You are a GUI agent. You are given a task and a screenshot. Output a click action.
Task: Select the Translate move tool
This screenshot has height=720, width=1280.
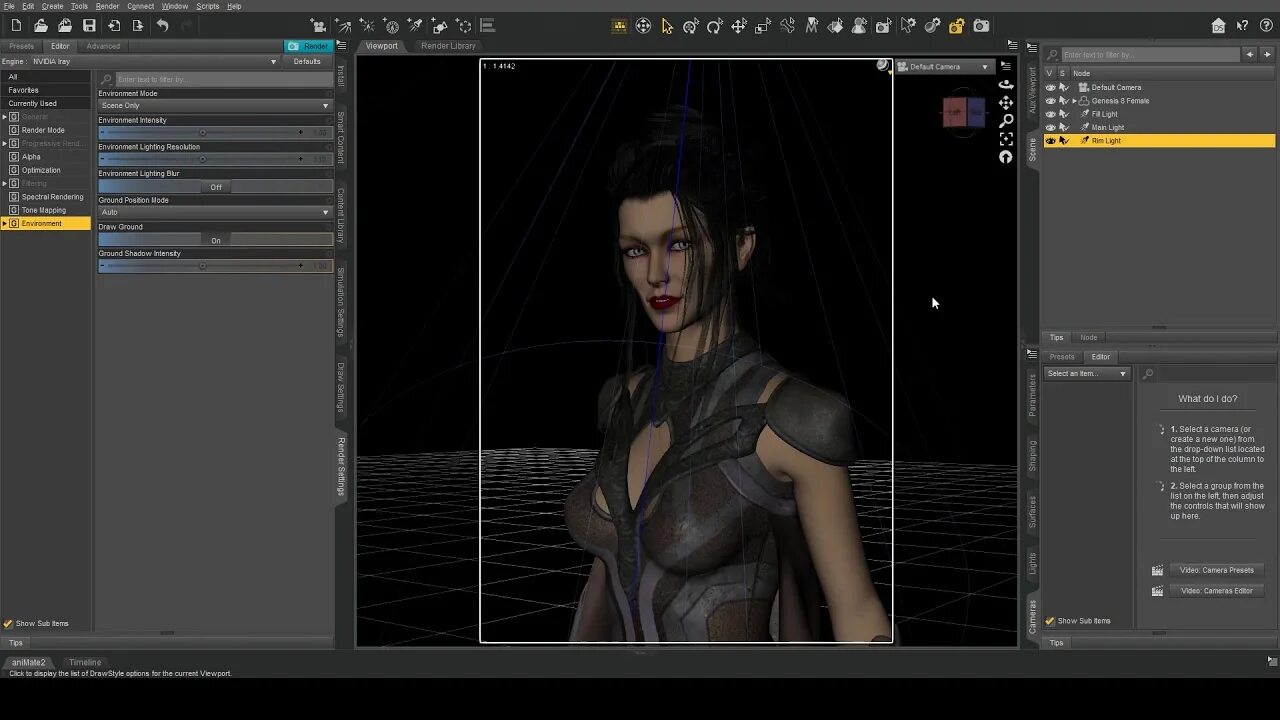739,26
